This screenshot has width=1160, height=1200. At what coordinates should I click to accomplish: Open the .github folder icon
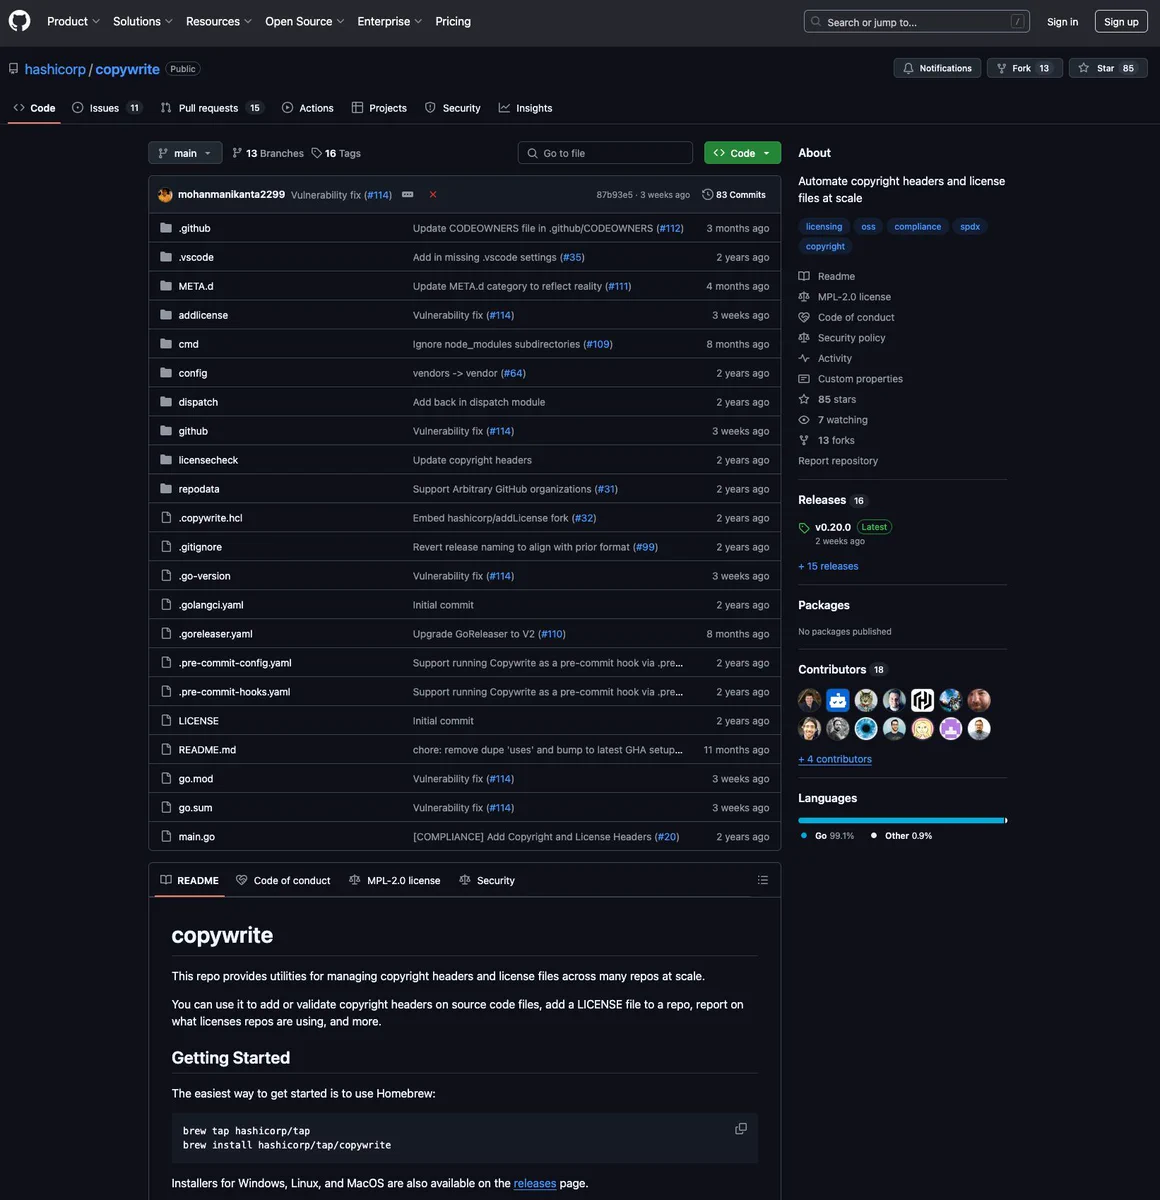pyautogui.click(x=166, y=228)
